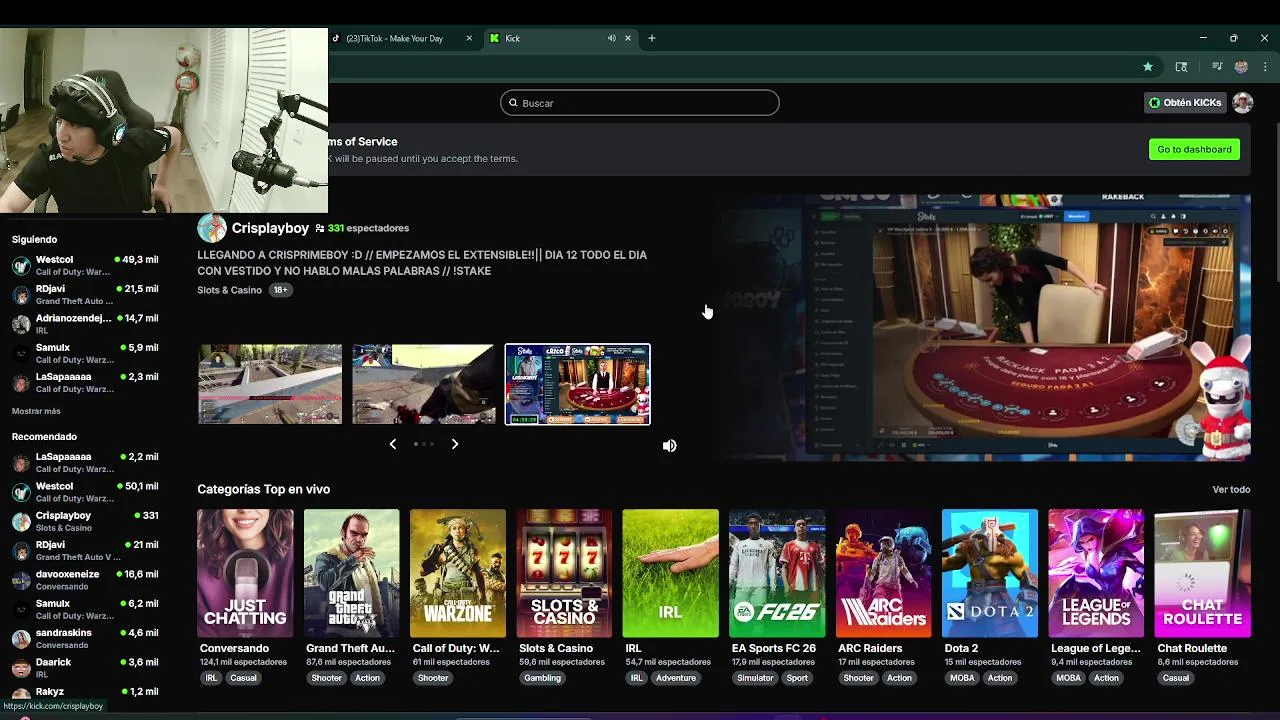
Task: Open Westcol in Siguiendo list
Action: [85, 265]
